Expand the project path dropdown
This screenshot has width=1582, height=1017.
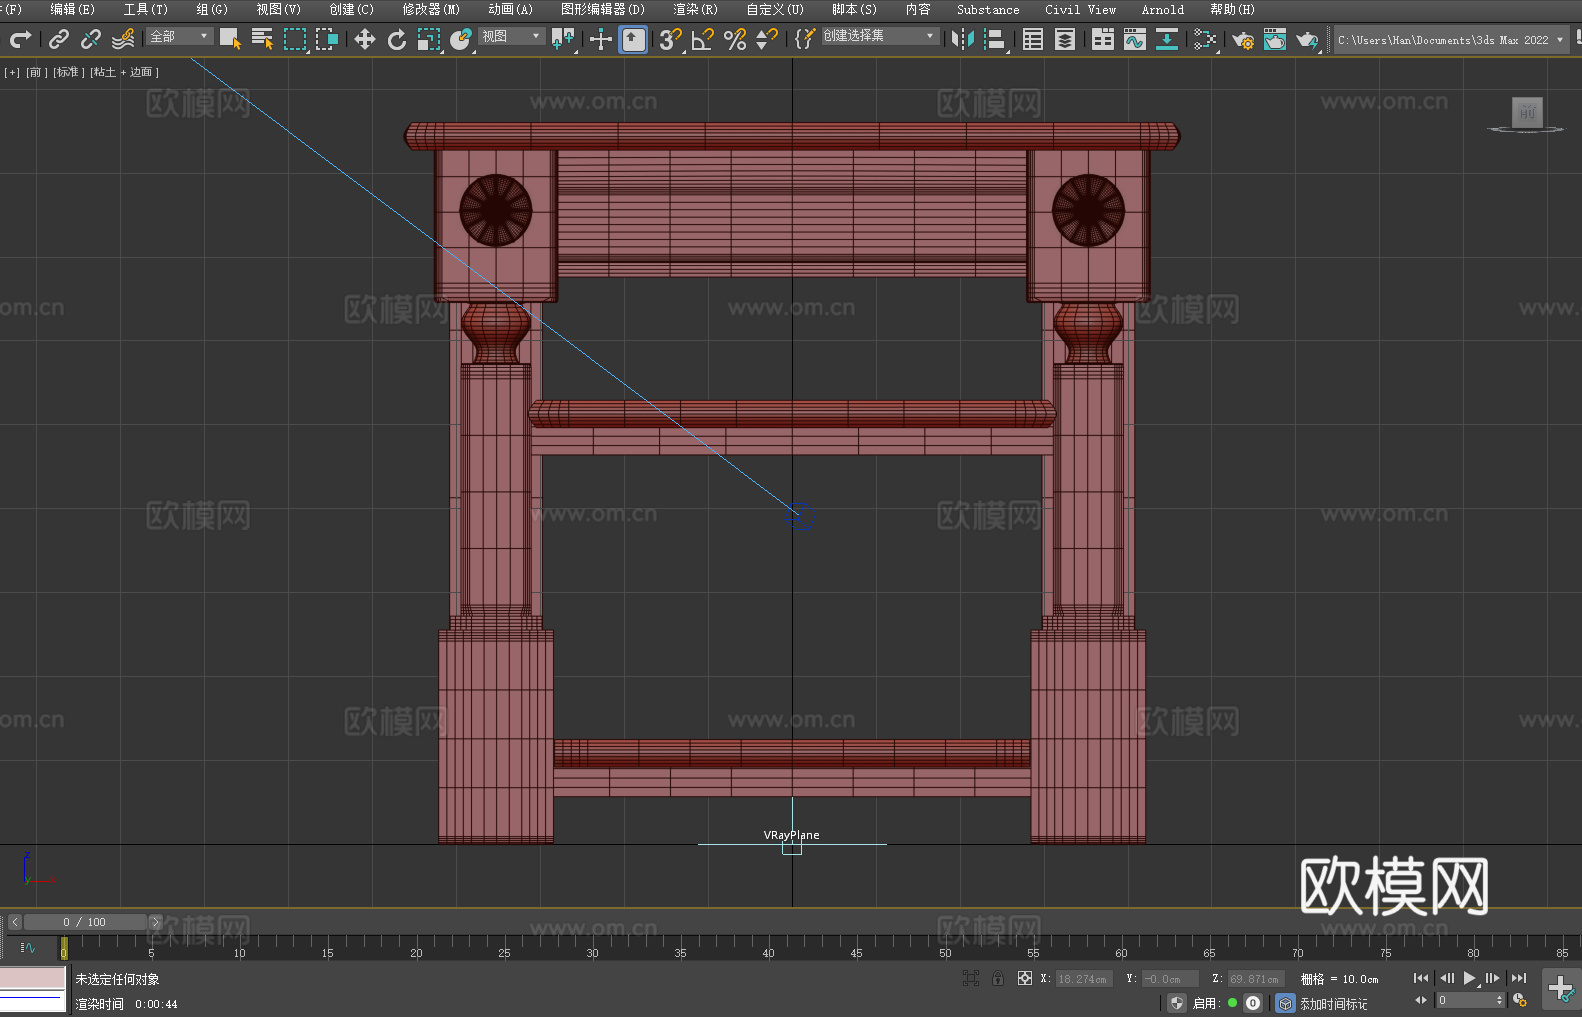[1560, 40]
